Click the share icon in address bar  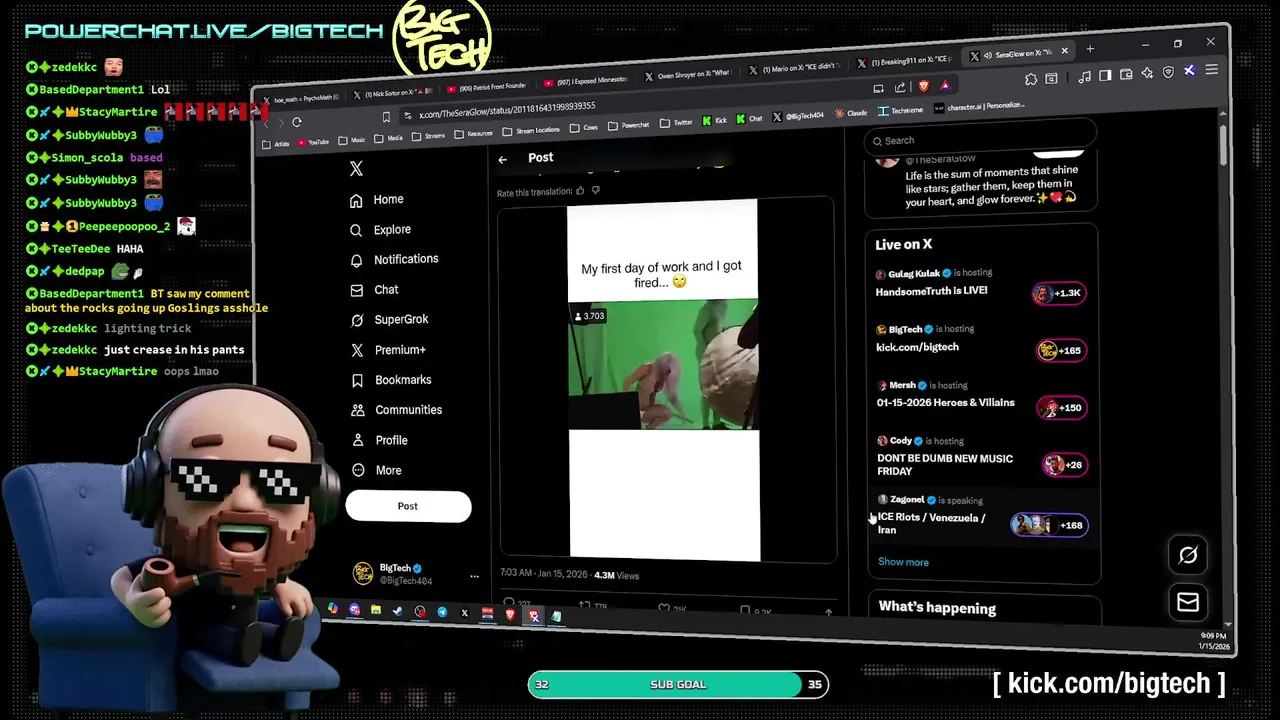(900, 87)
